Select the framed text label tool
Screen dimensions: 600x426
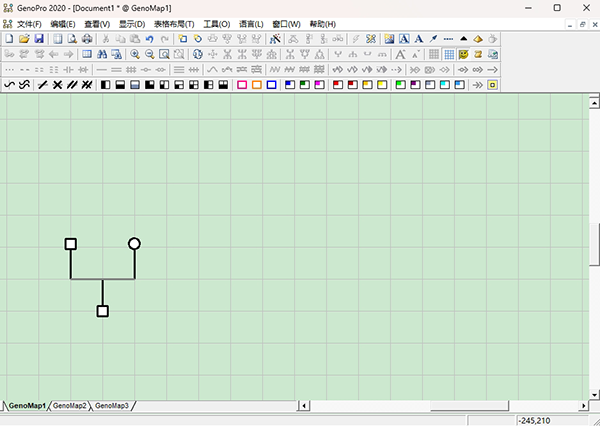404,39
